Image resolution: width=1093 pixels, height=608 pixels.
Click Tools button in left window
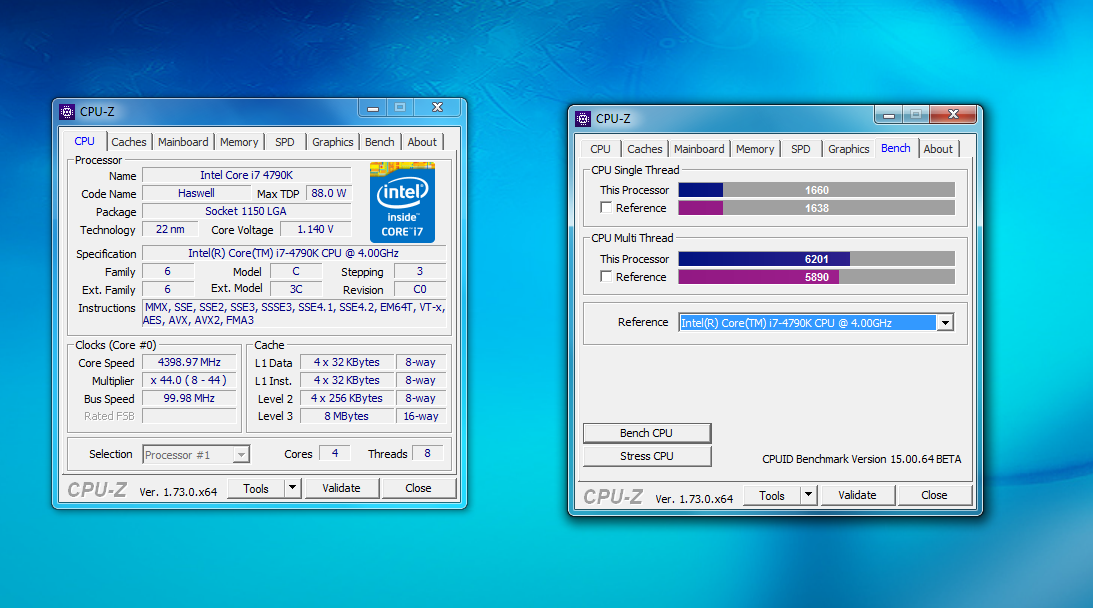click(256, 488)
